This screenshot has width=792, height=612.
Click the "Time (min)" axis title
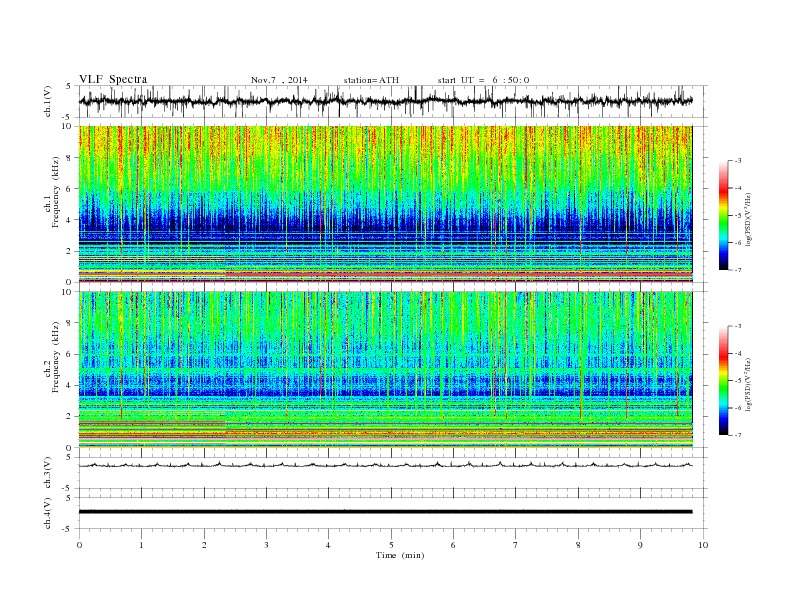click(400, 555)
